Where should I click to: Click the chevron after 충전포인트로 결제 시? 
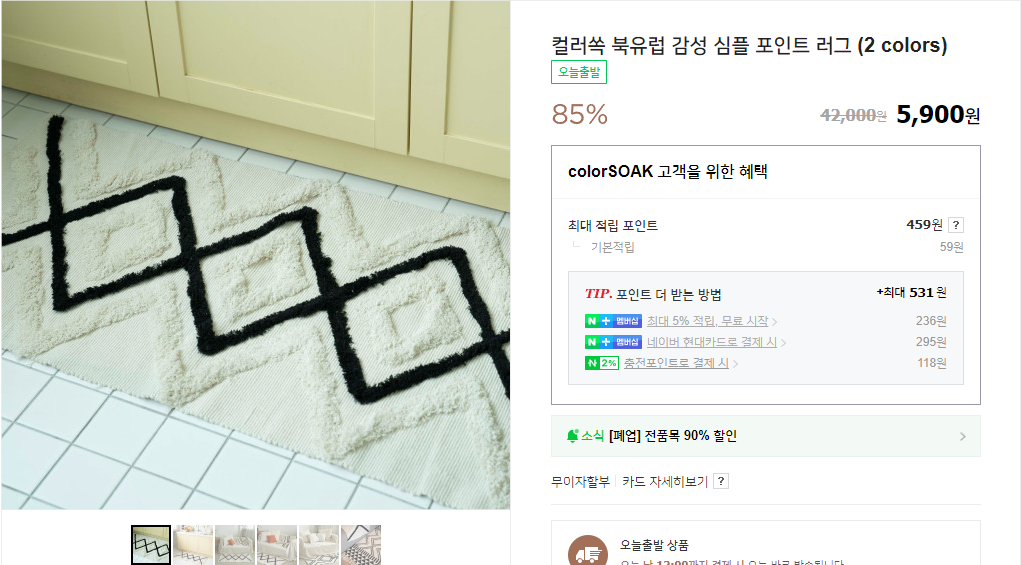point(735,364)
